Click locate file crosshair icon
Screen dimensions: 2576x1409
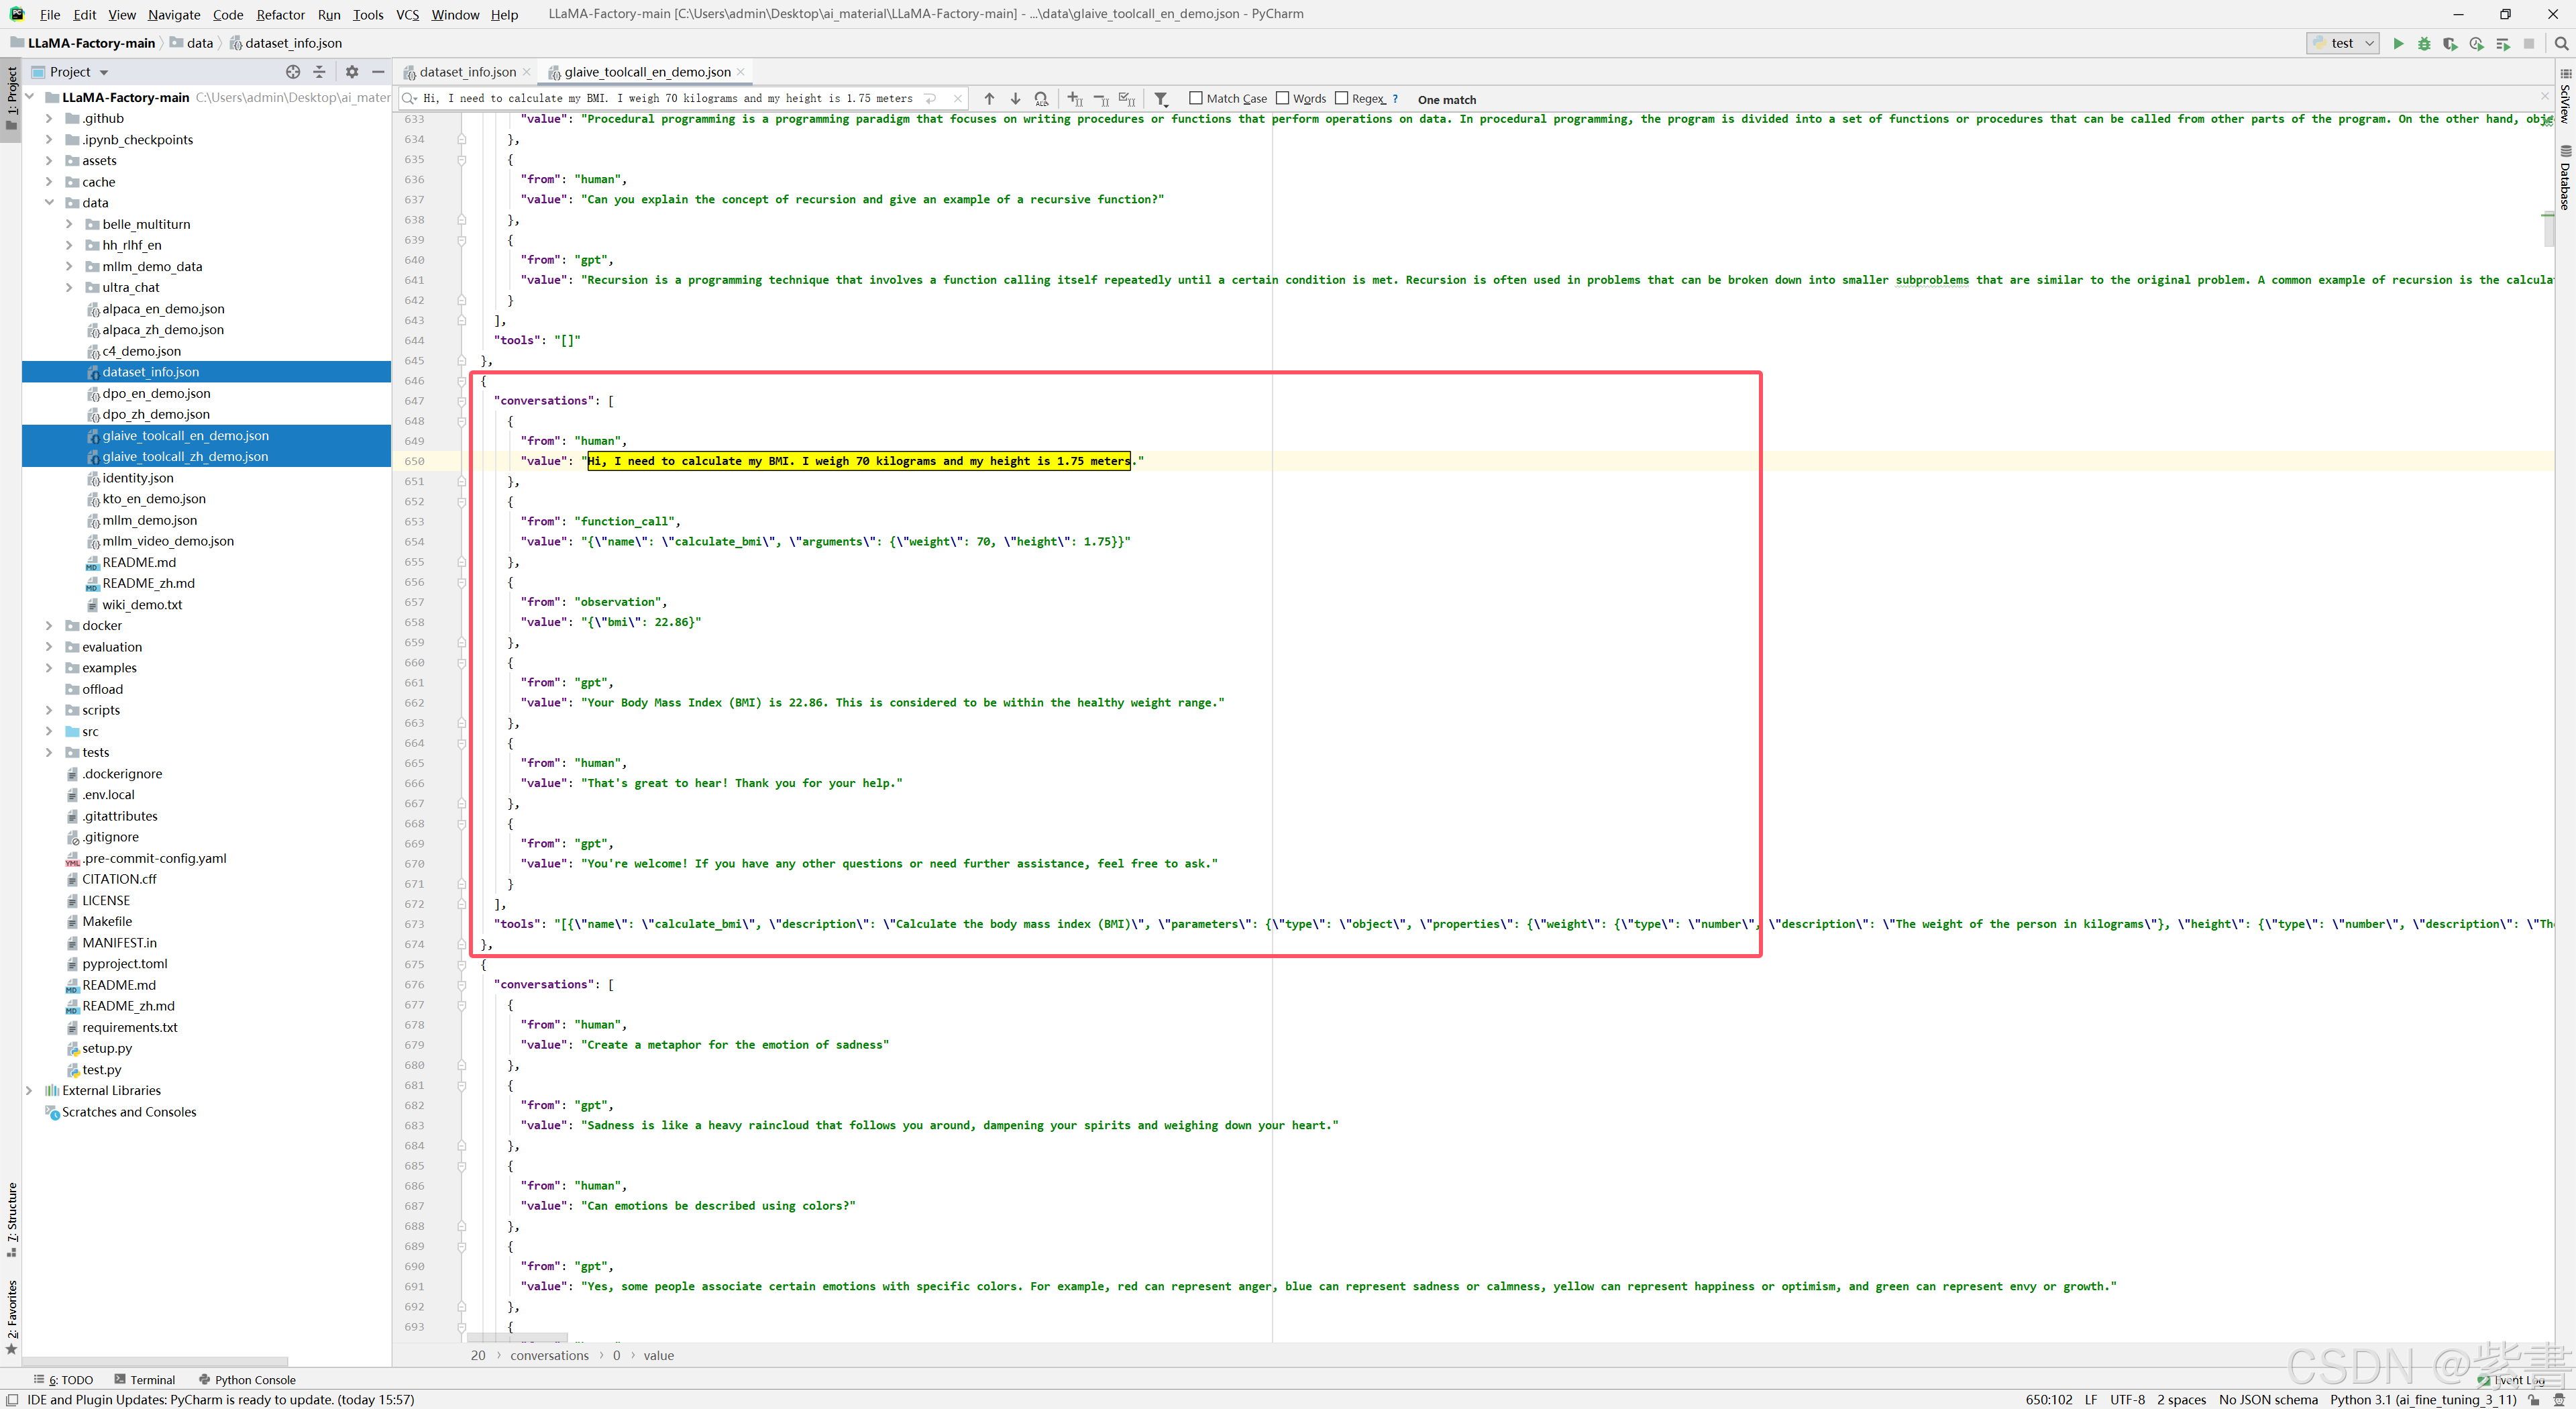293,71
